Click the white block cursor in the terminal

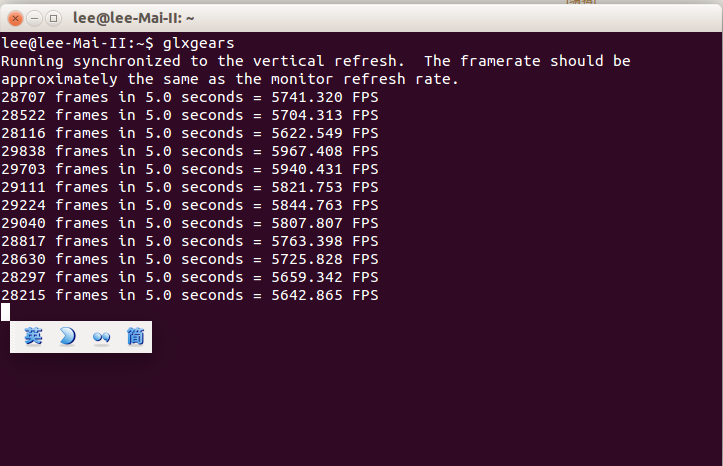click(5, 312)
